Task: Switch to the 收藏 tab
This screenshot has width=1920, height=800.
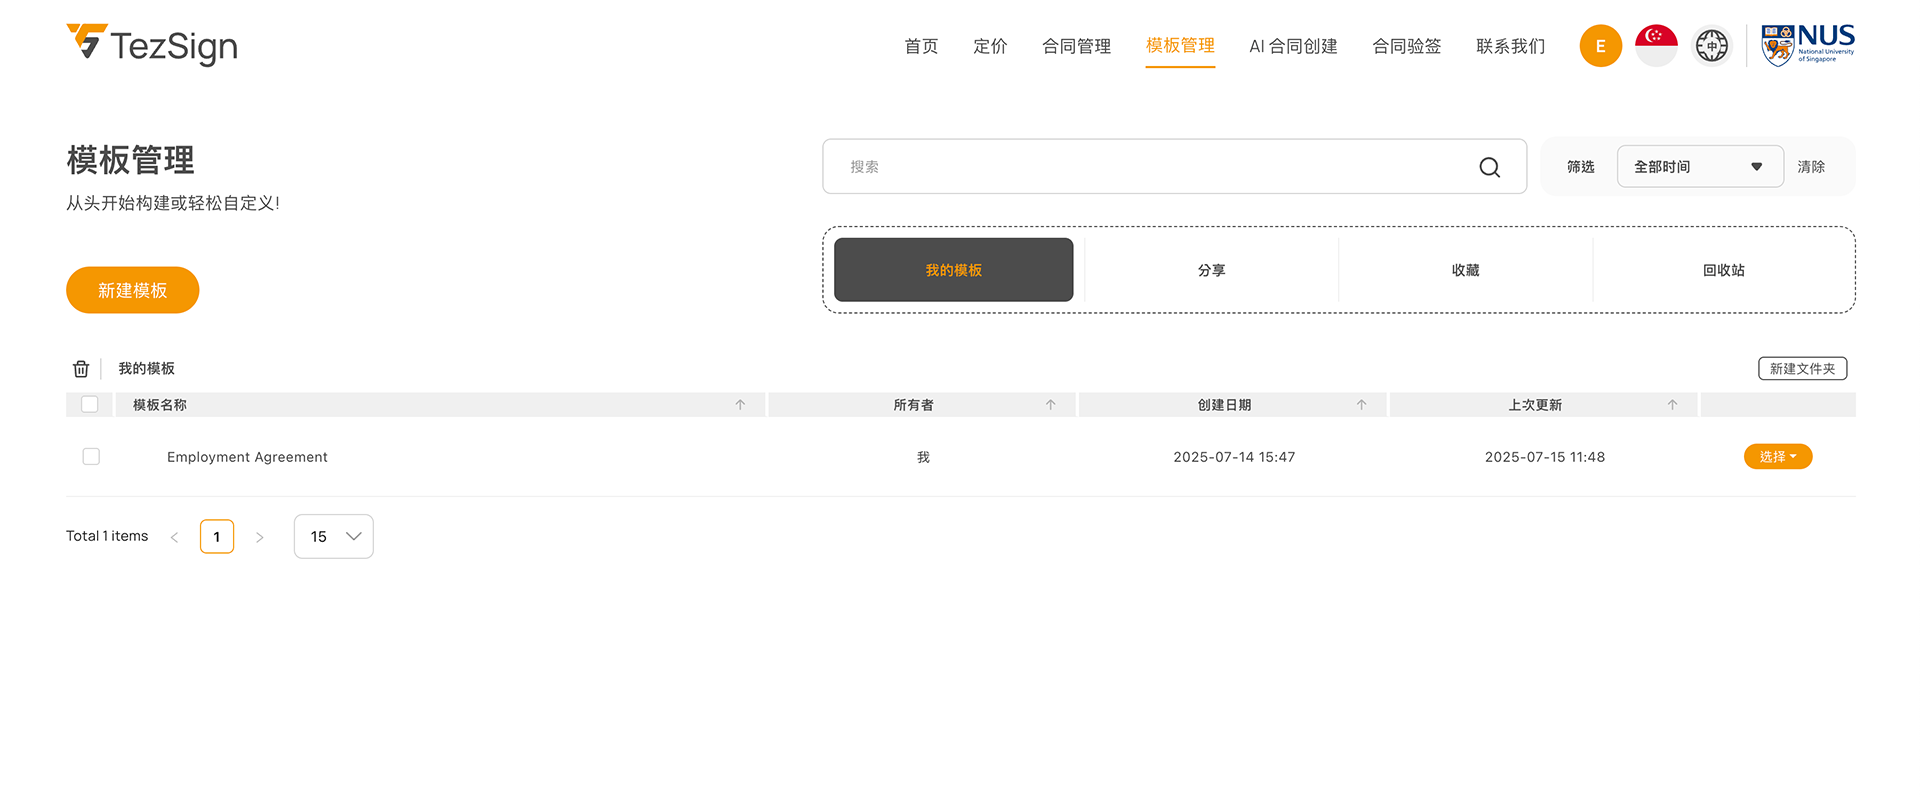Action: (1465, 270)
